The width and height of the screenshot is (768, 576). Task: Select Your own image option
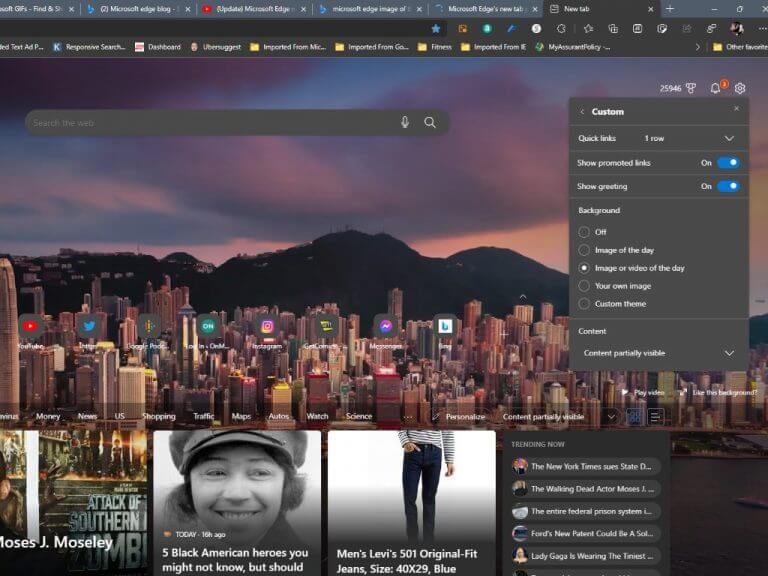pyautogui.click(x=584, y=286)
